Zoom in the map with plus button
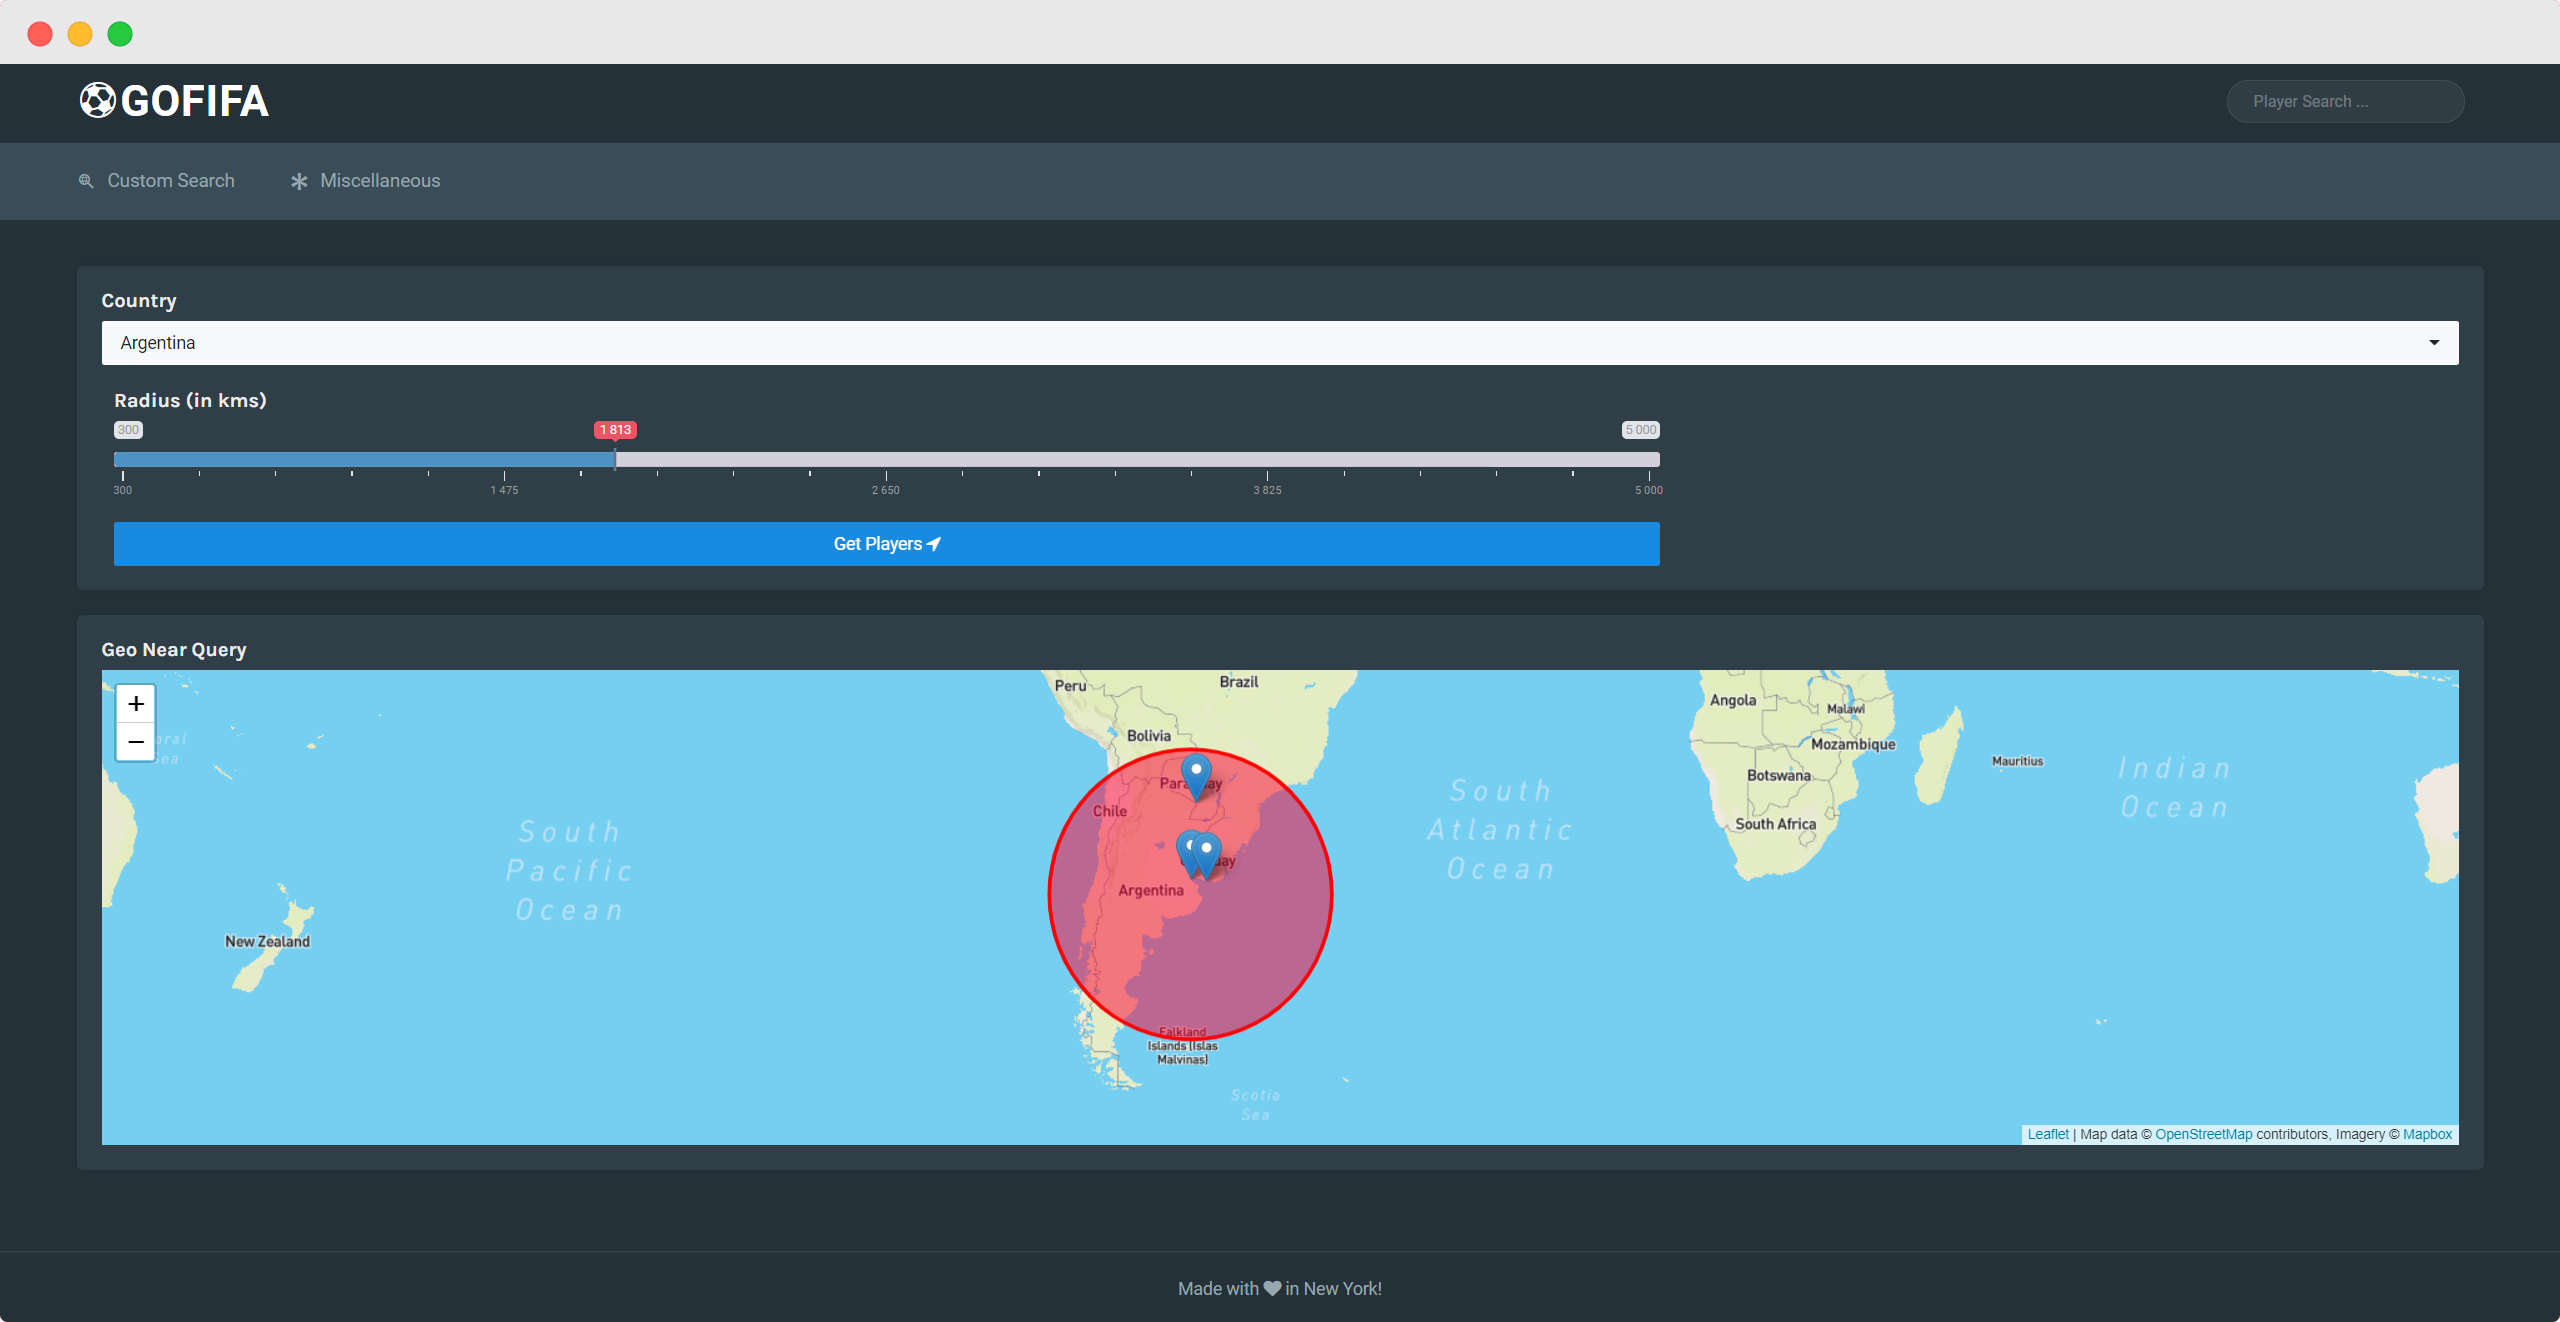 coord(136,704)
